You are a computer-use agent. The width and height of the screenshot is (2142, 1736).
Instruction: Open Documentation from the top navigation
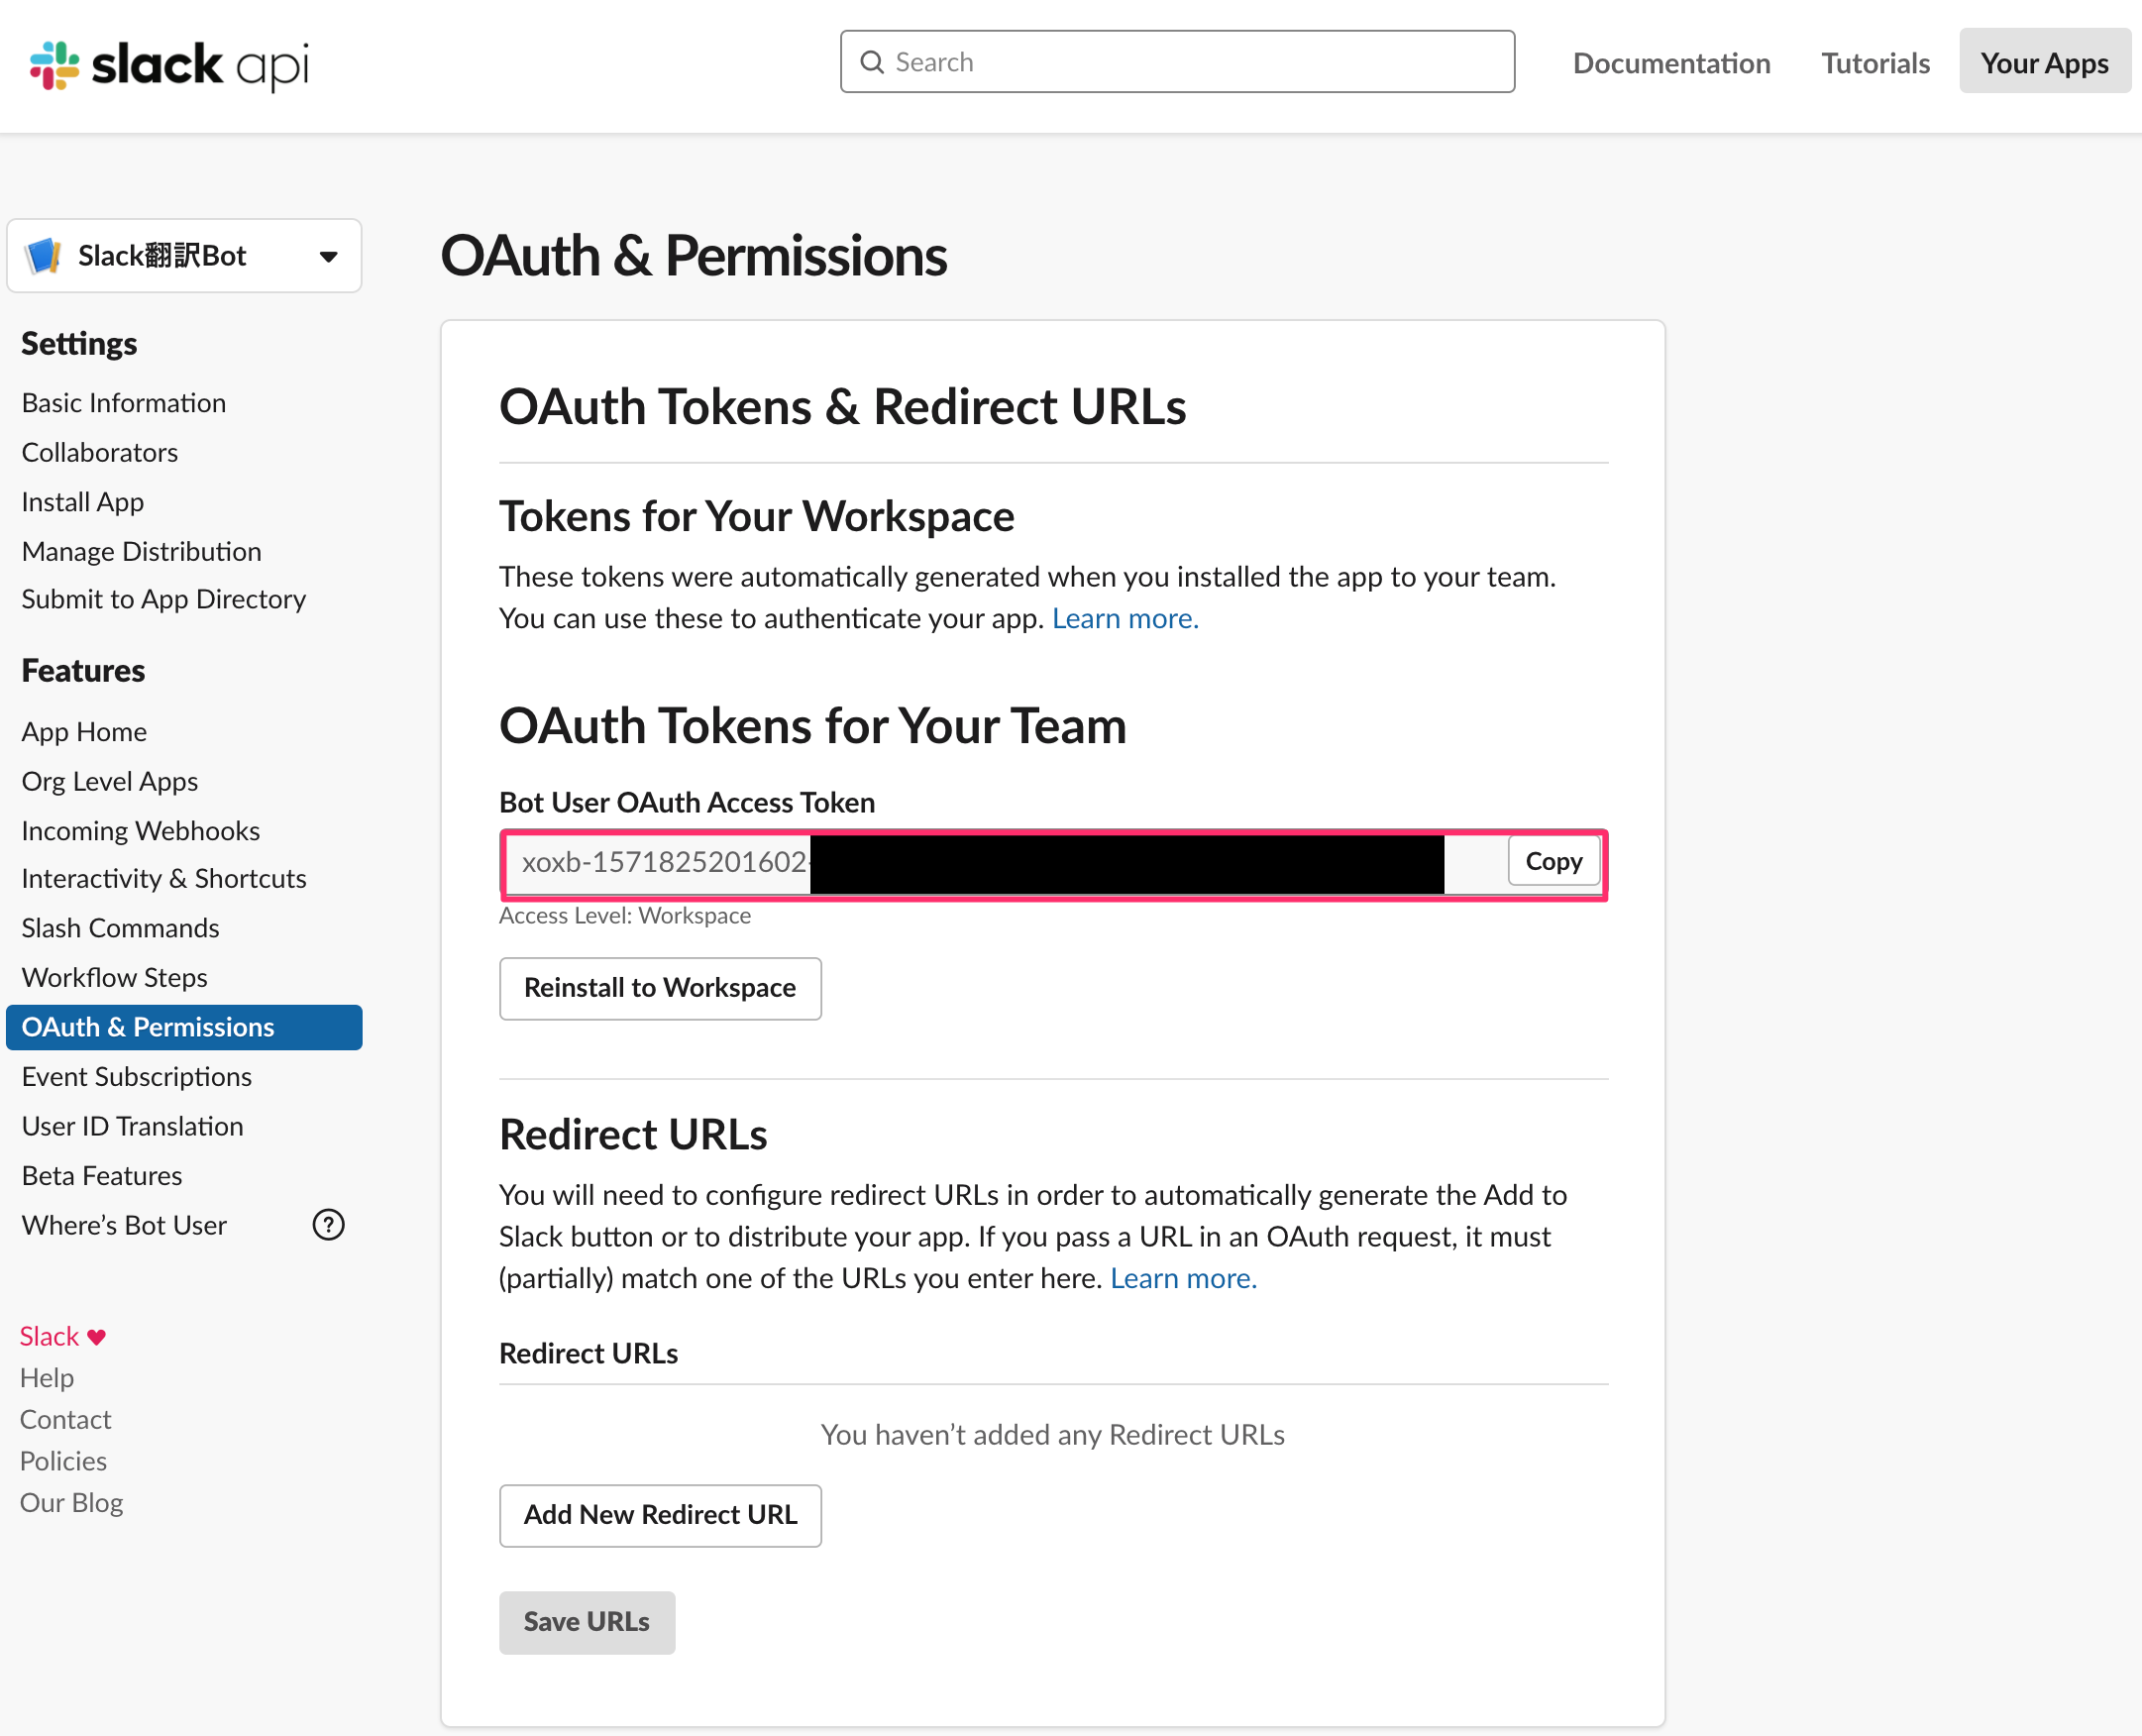click(1671, 62)
